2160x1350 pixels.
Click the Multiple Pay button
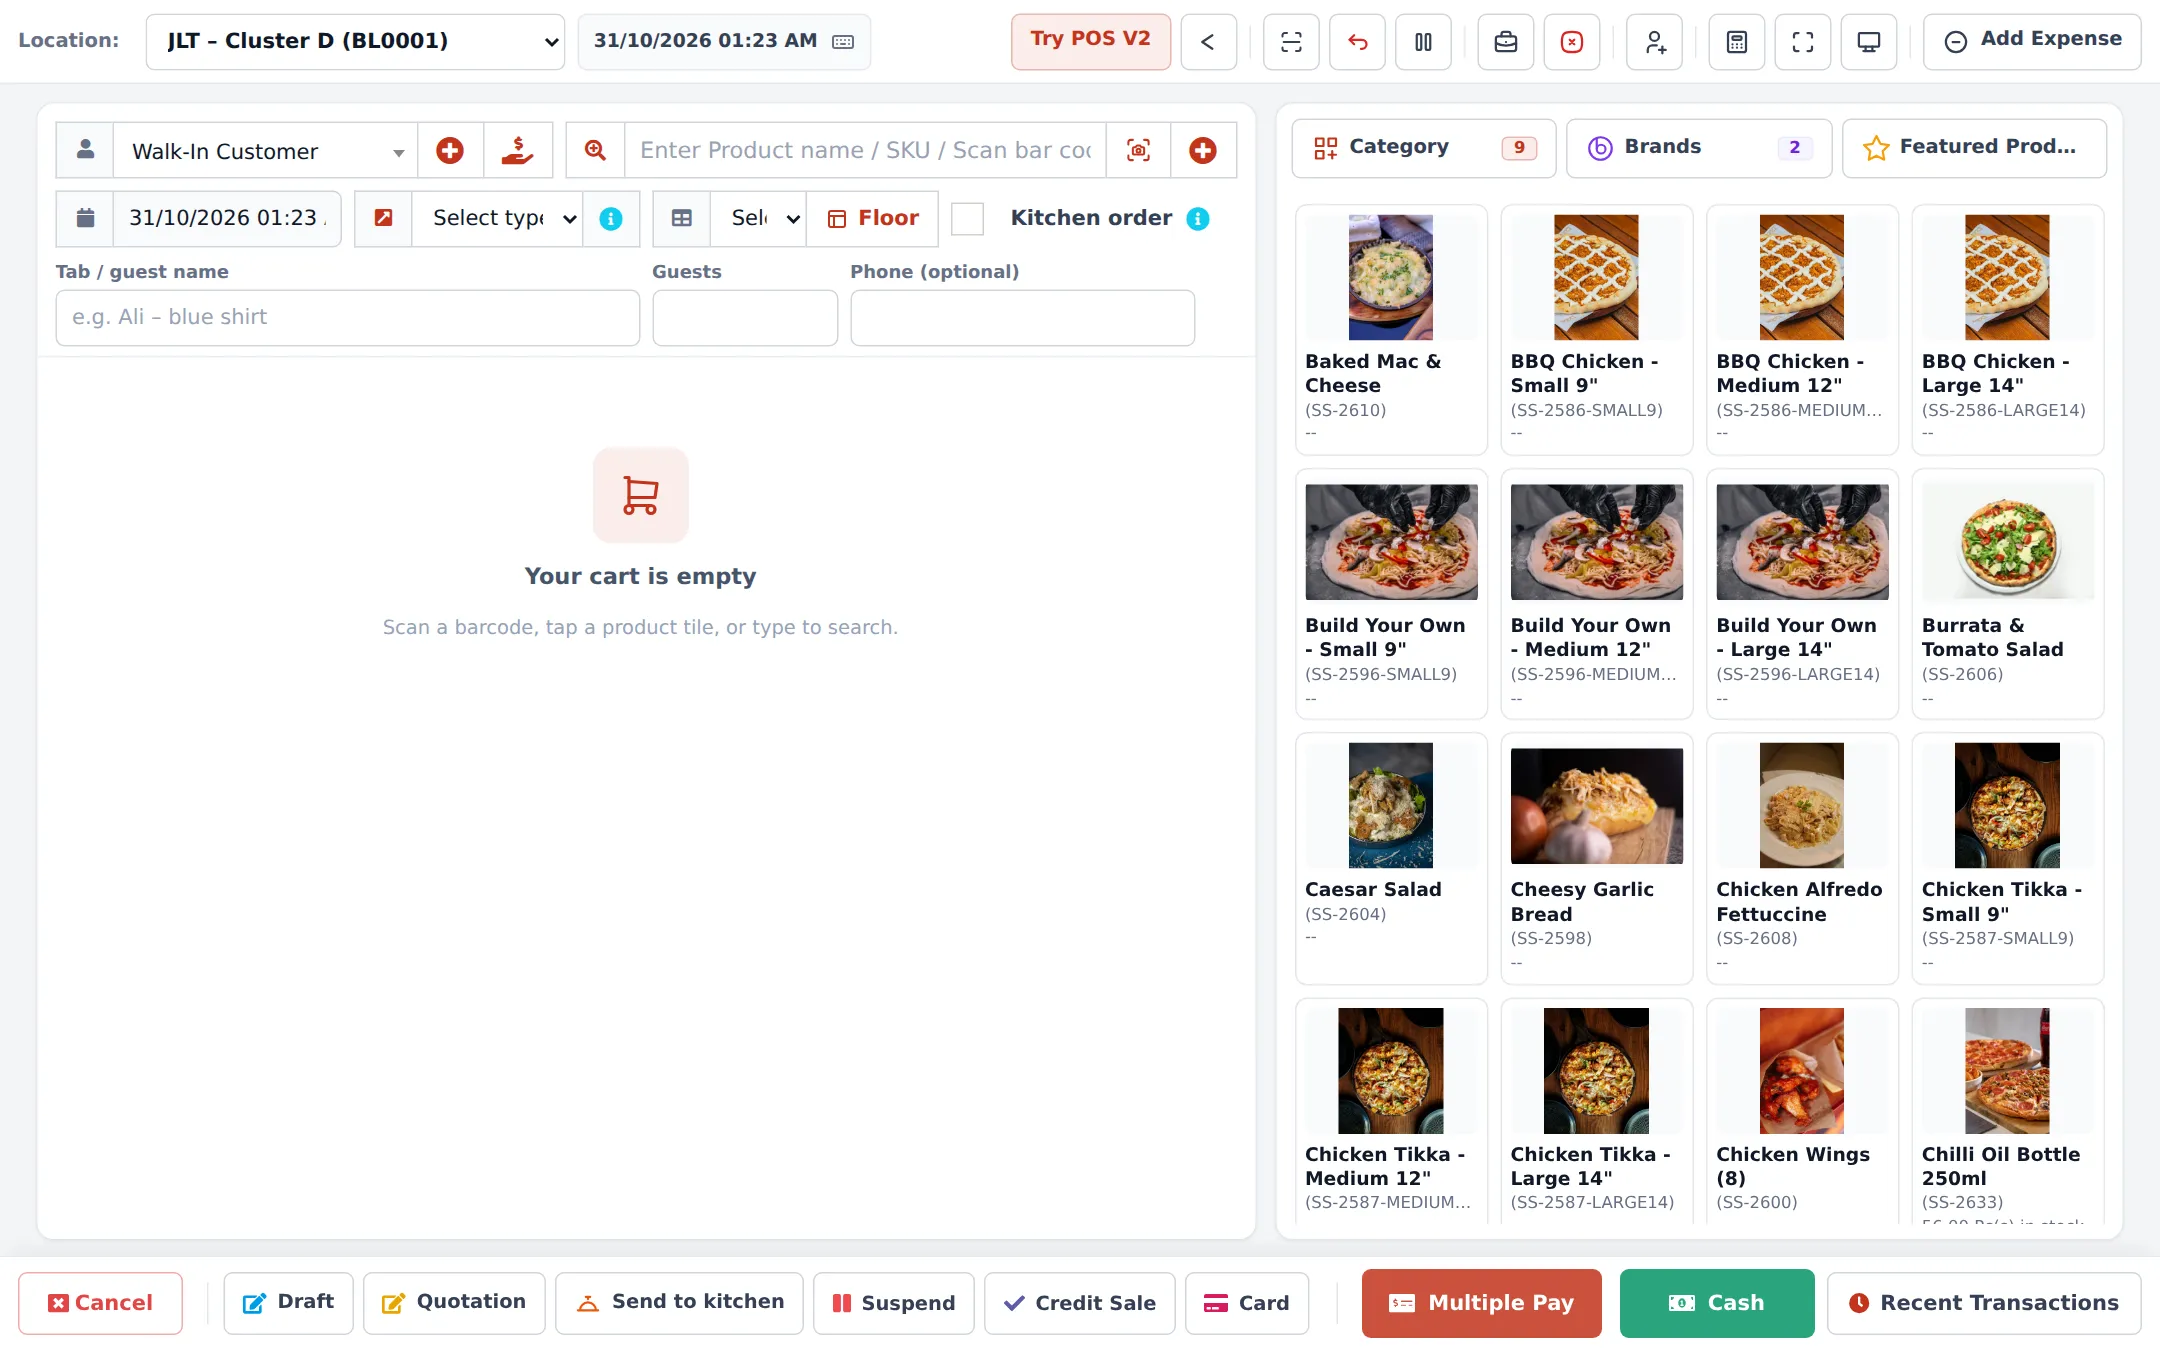coord(1481,1303)
